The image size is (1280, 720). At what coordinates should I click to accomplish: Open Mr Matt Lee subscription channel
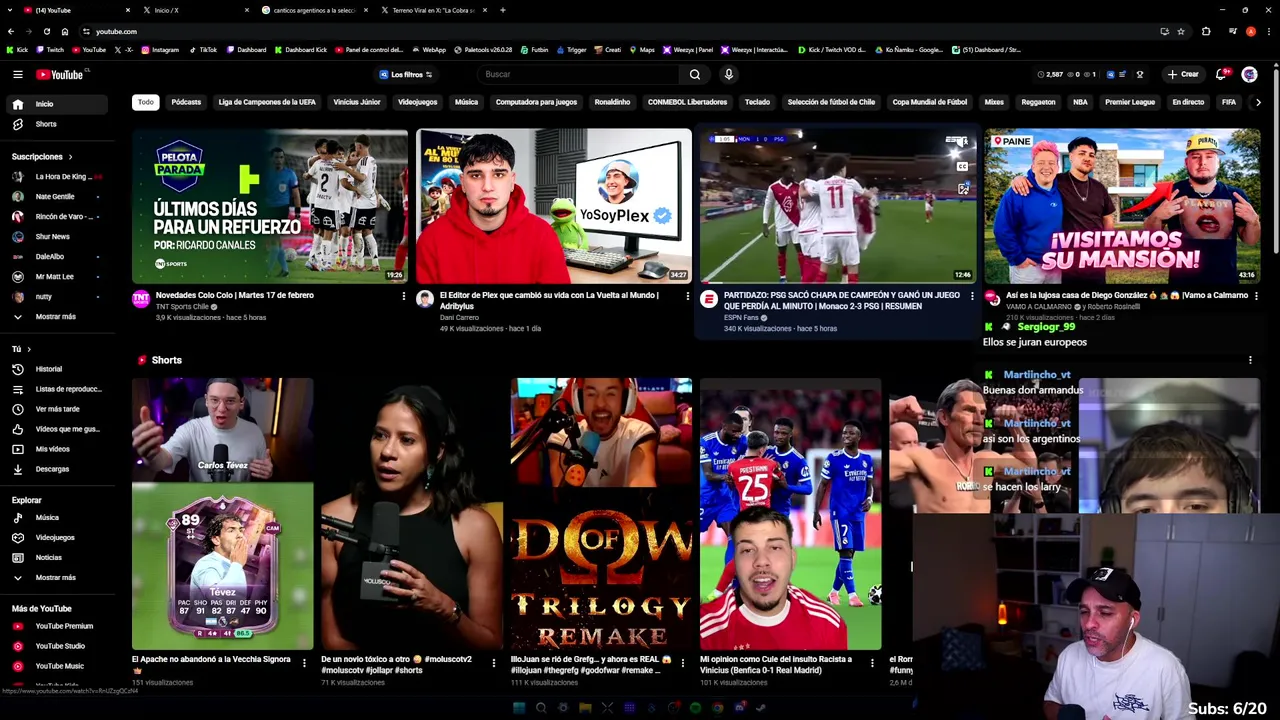(58, 277)
